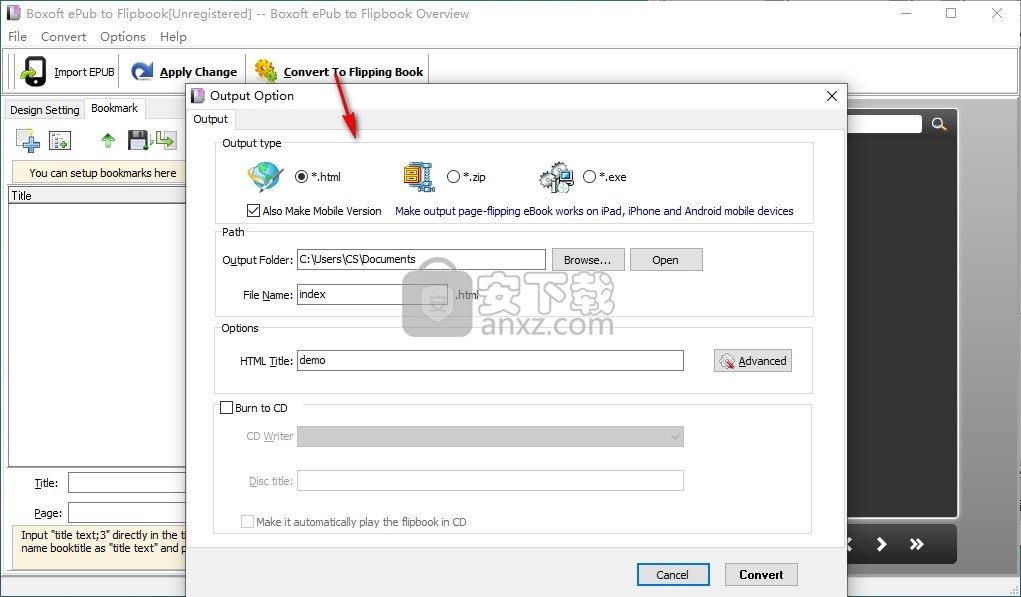Maximize the main application window

click(x=951, y=13)
